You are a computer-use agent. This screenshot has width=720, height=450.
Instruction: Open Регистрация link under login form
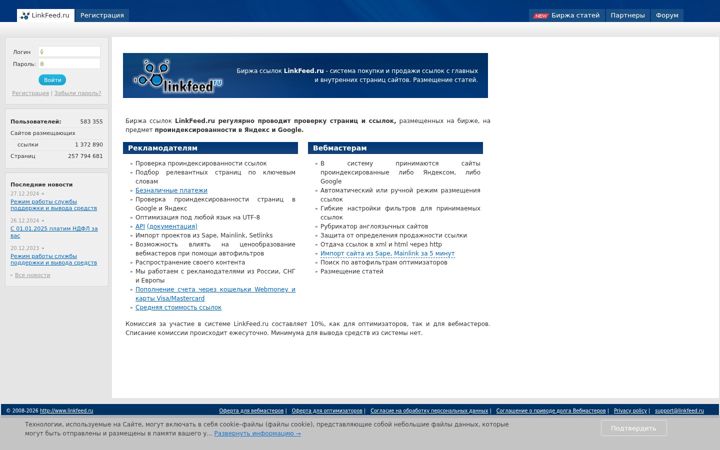(x=30, y=93)
